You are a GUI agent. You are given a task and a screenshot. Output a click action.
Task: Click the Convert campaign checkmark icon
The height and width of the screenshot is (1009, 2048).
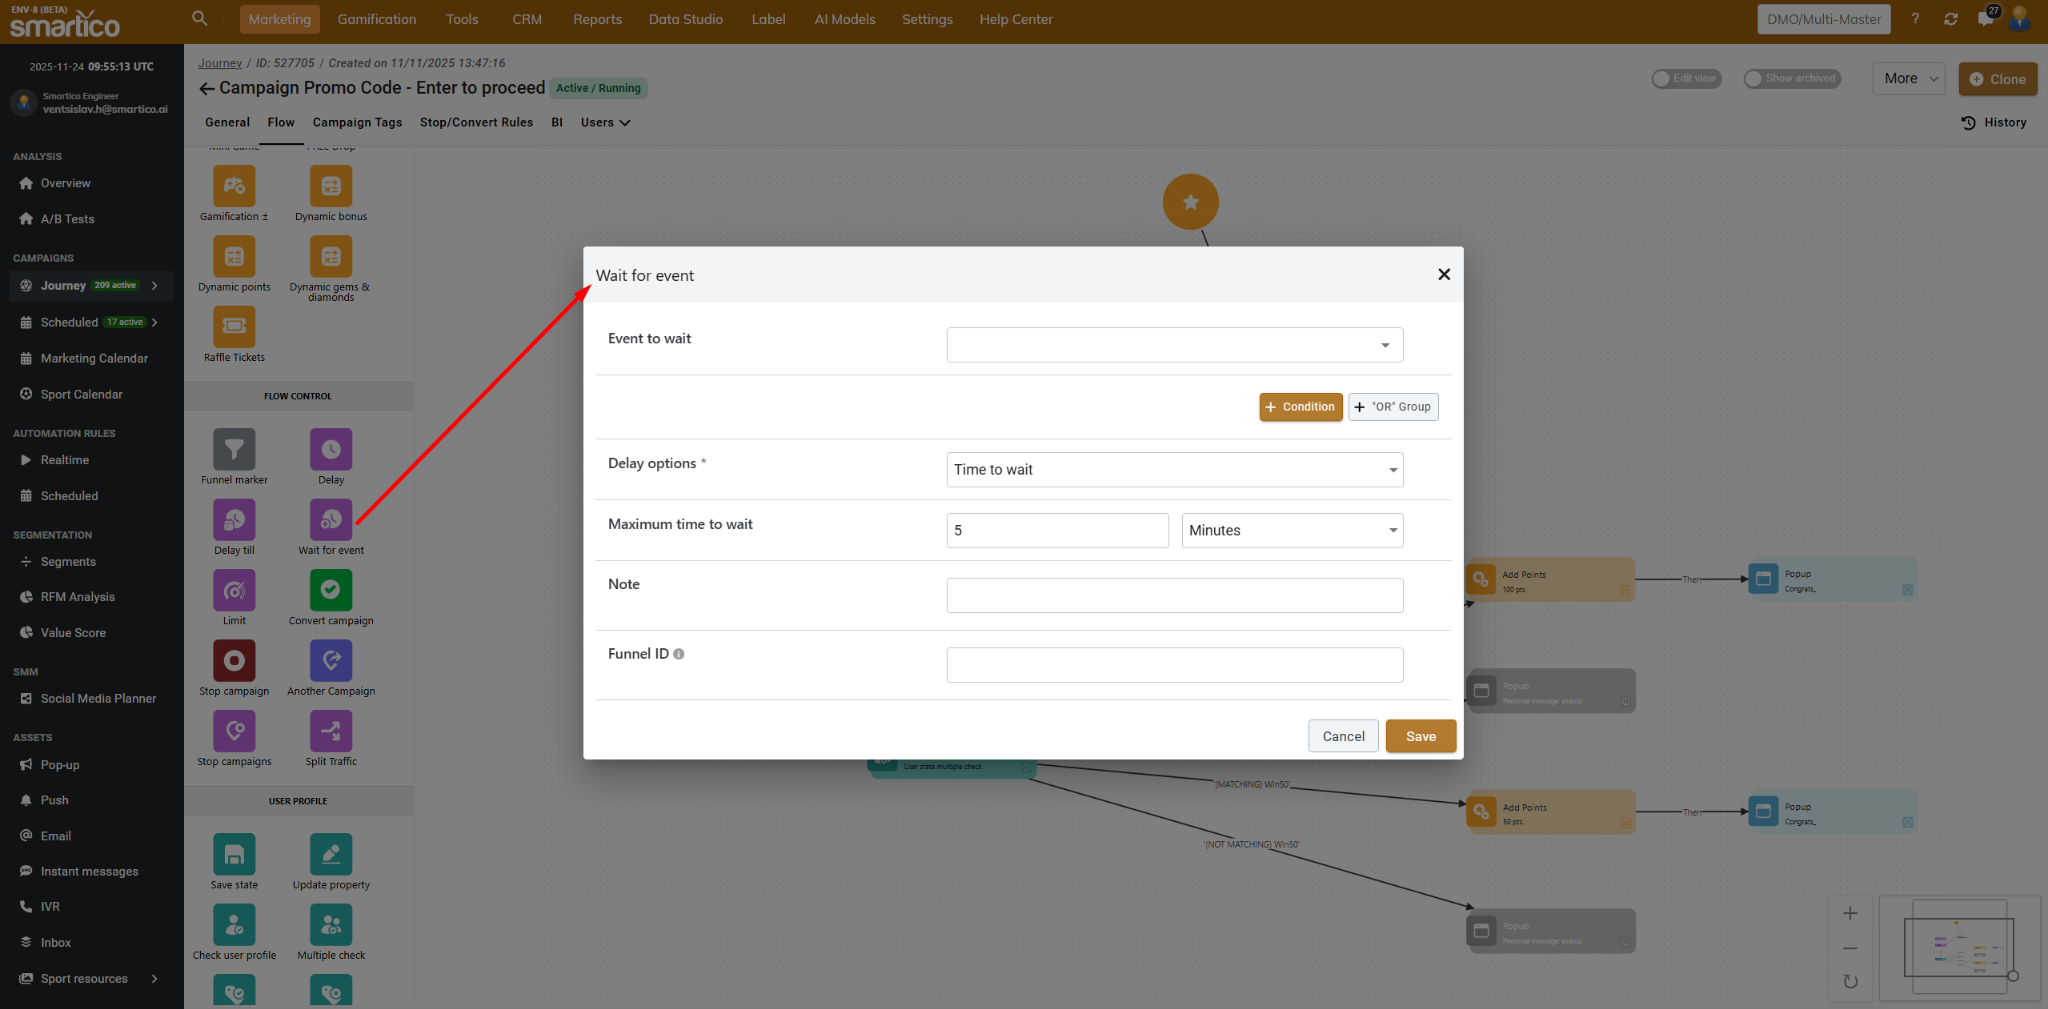[x=331, y=591]
